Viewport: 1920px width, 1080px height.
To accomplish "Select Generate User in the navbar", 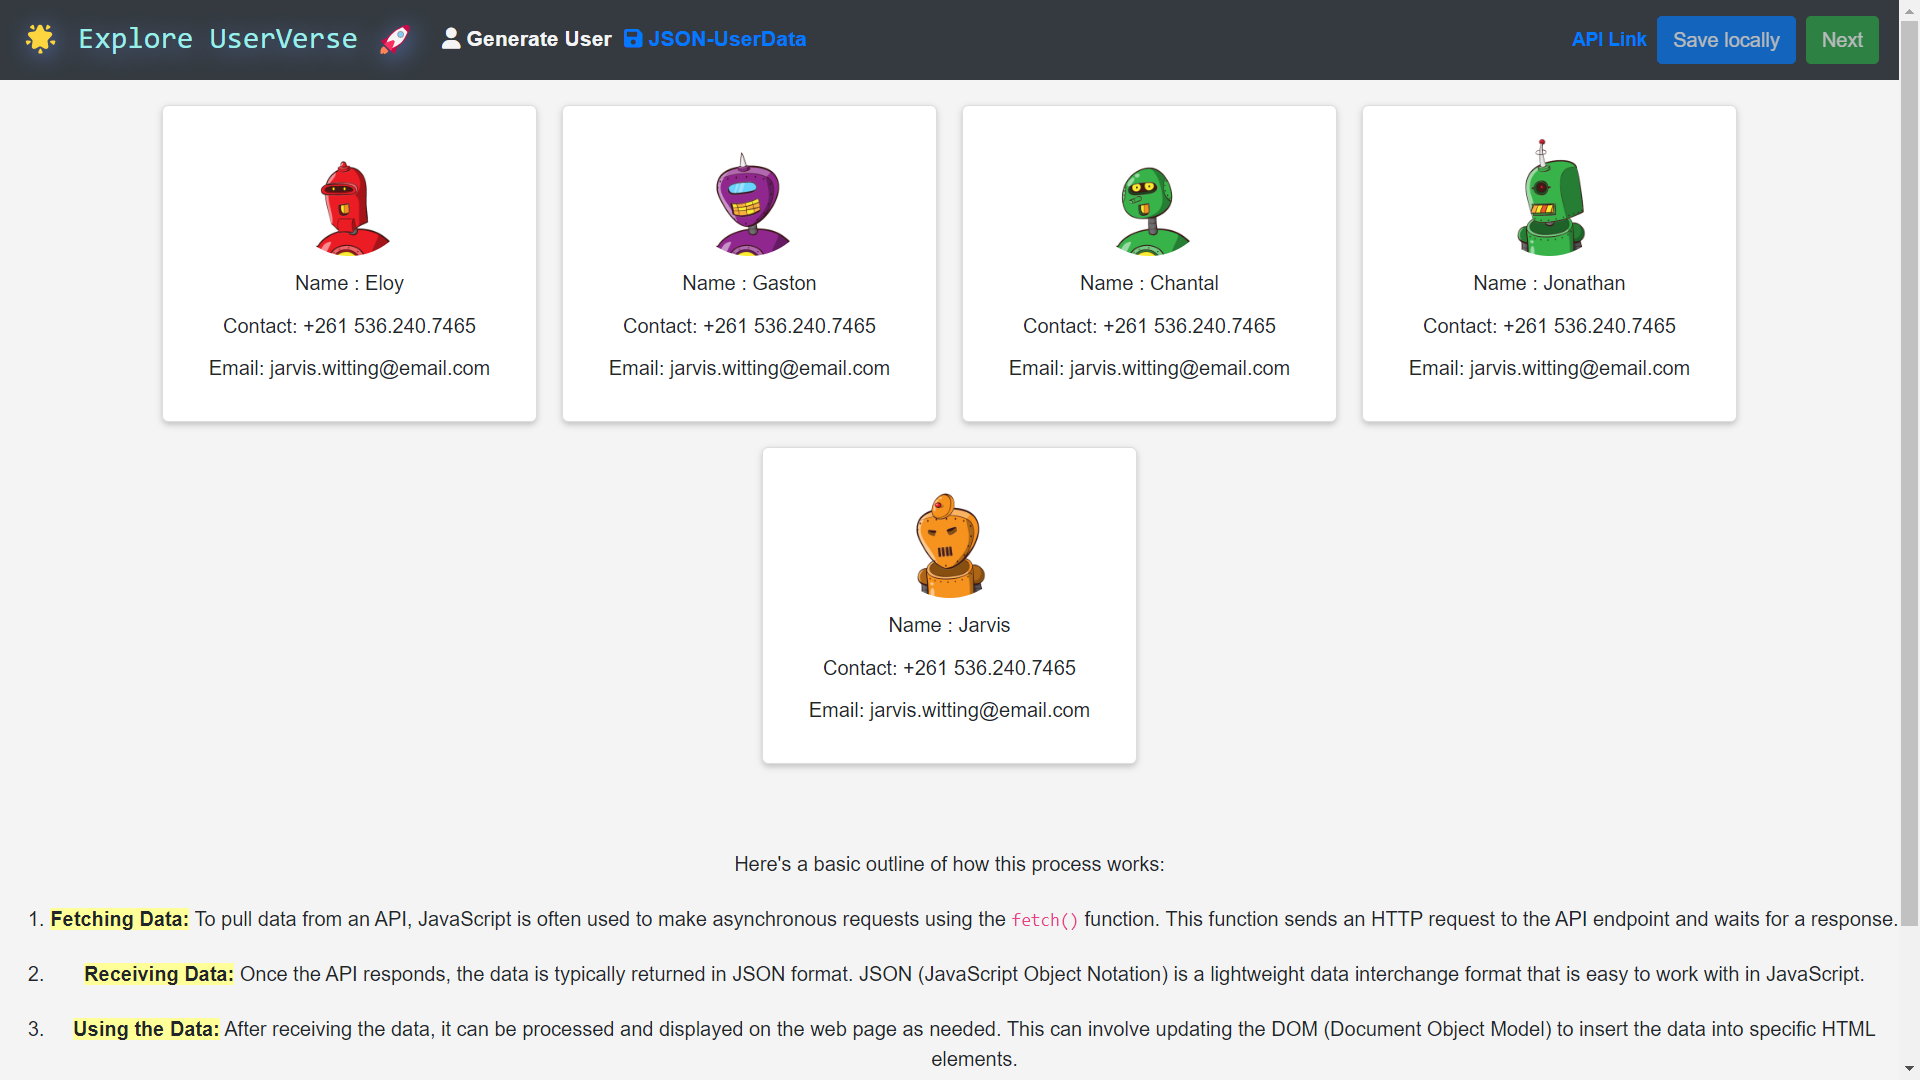I will tap(539, 39).
